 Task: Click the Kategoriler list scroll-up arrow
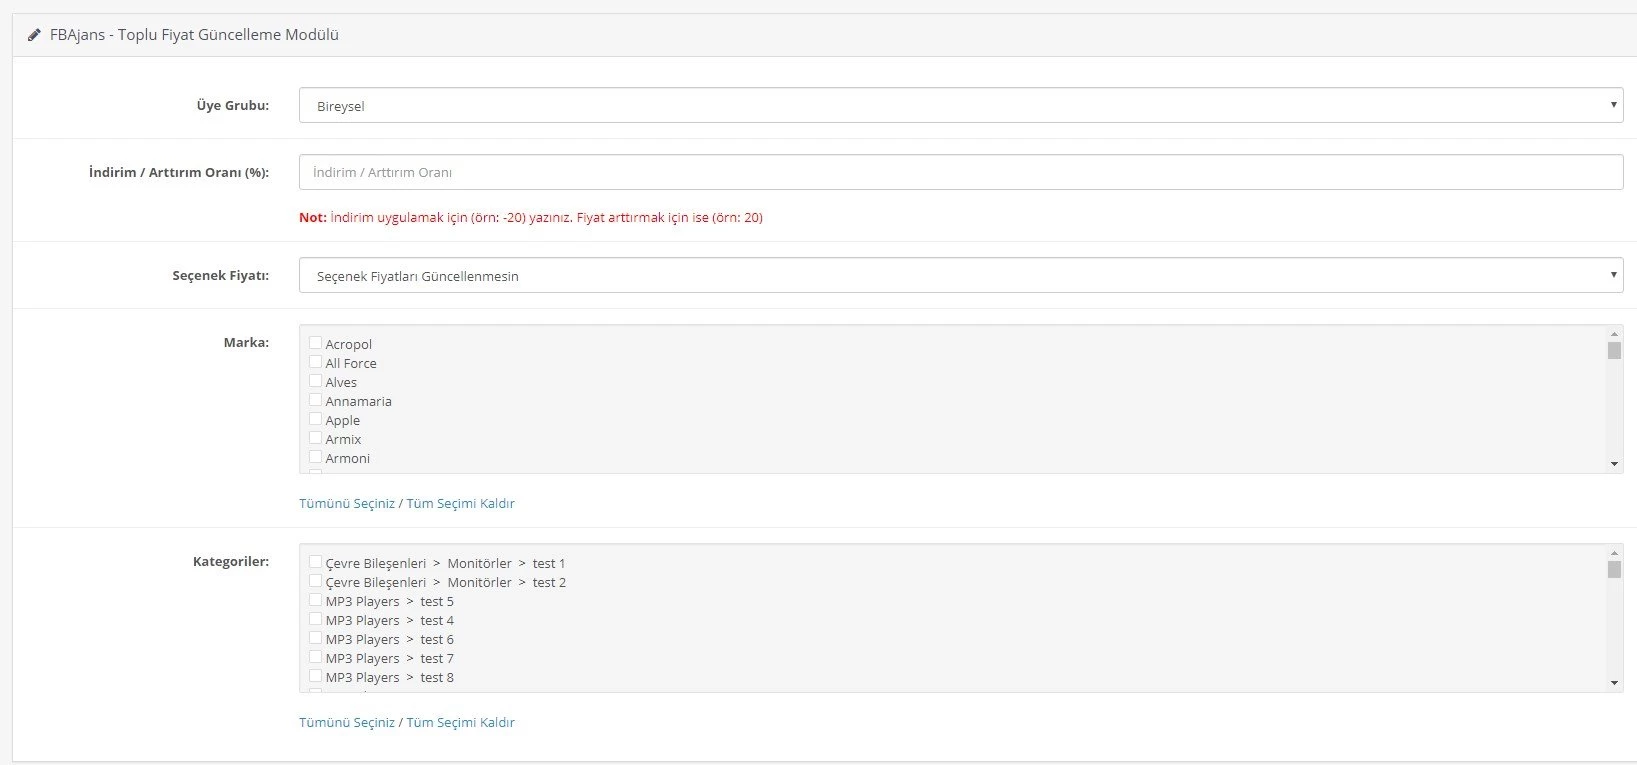click(1614, 552)
